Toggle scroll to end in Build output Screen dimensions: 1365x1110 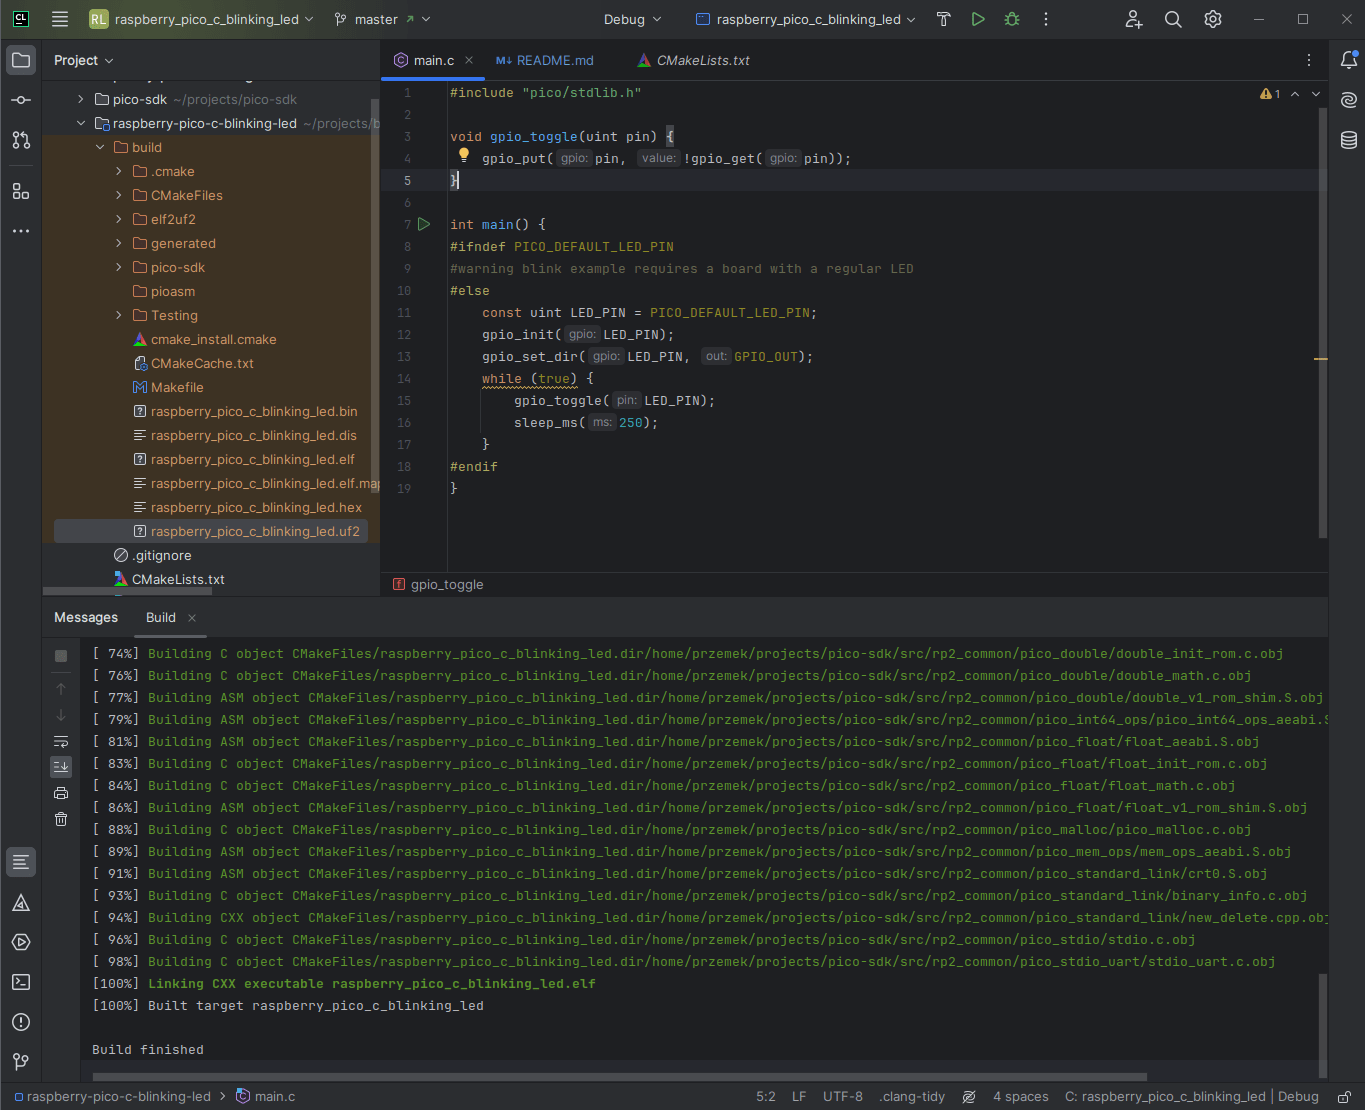pos(61,767)
